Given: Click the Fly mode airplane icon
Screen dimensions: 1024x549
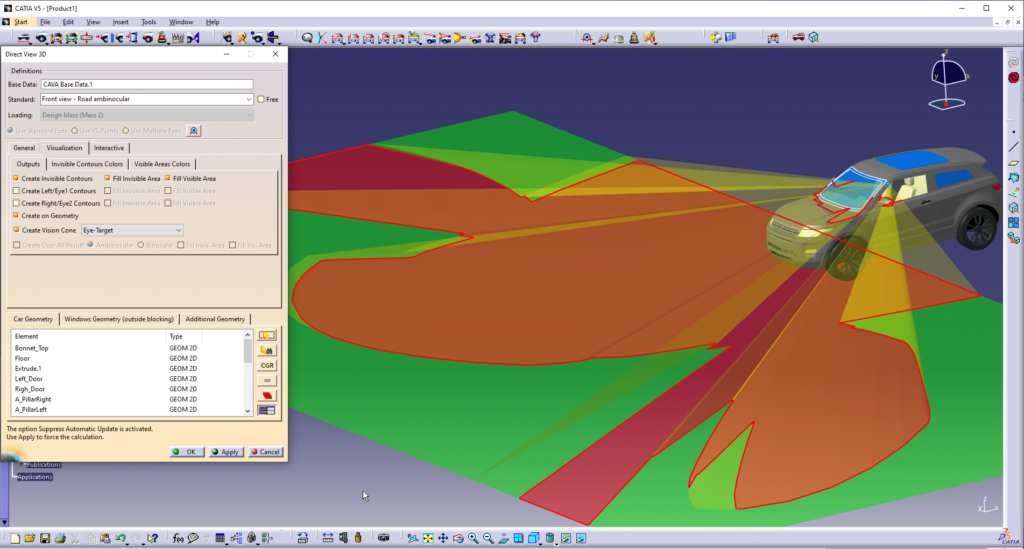Looking at the screenshot, I should (x=413, y=539).
